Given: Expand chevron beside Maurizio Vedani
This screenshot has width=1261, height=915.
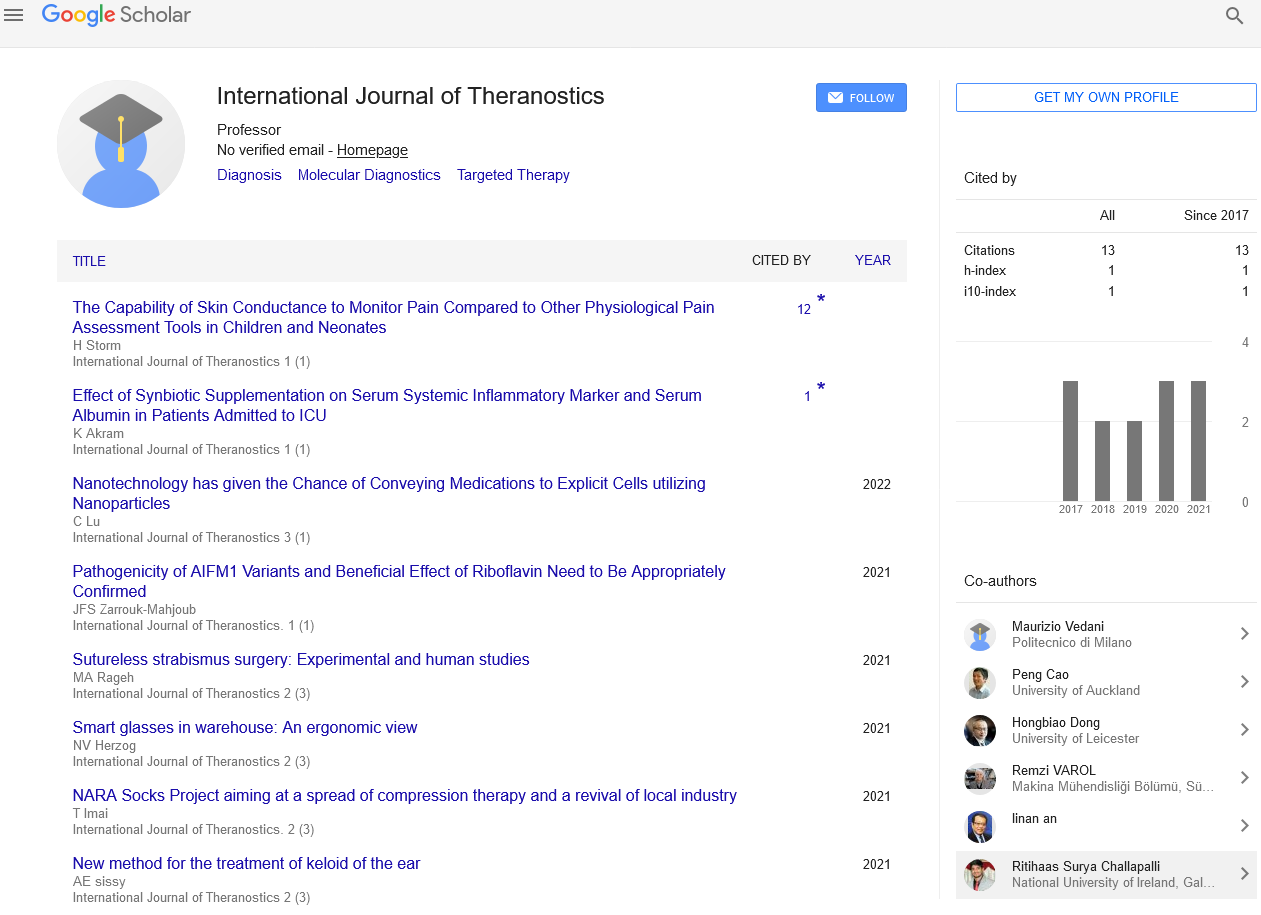Looking at the screenshot, I should click(1244, 634).
